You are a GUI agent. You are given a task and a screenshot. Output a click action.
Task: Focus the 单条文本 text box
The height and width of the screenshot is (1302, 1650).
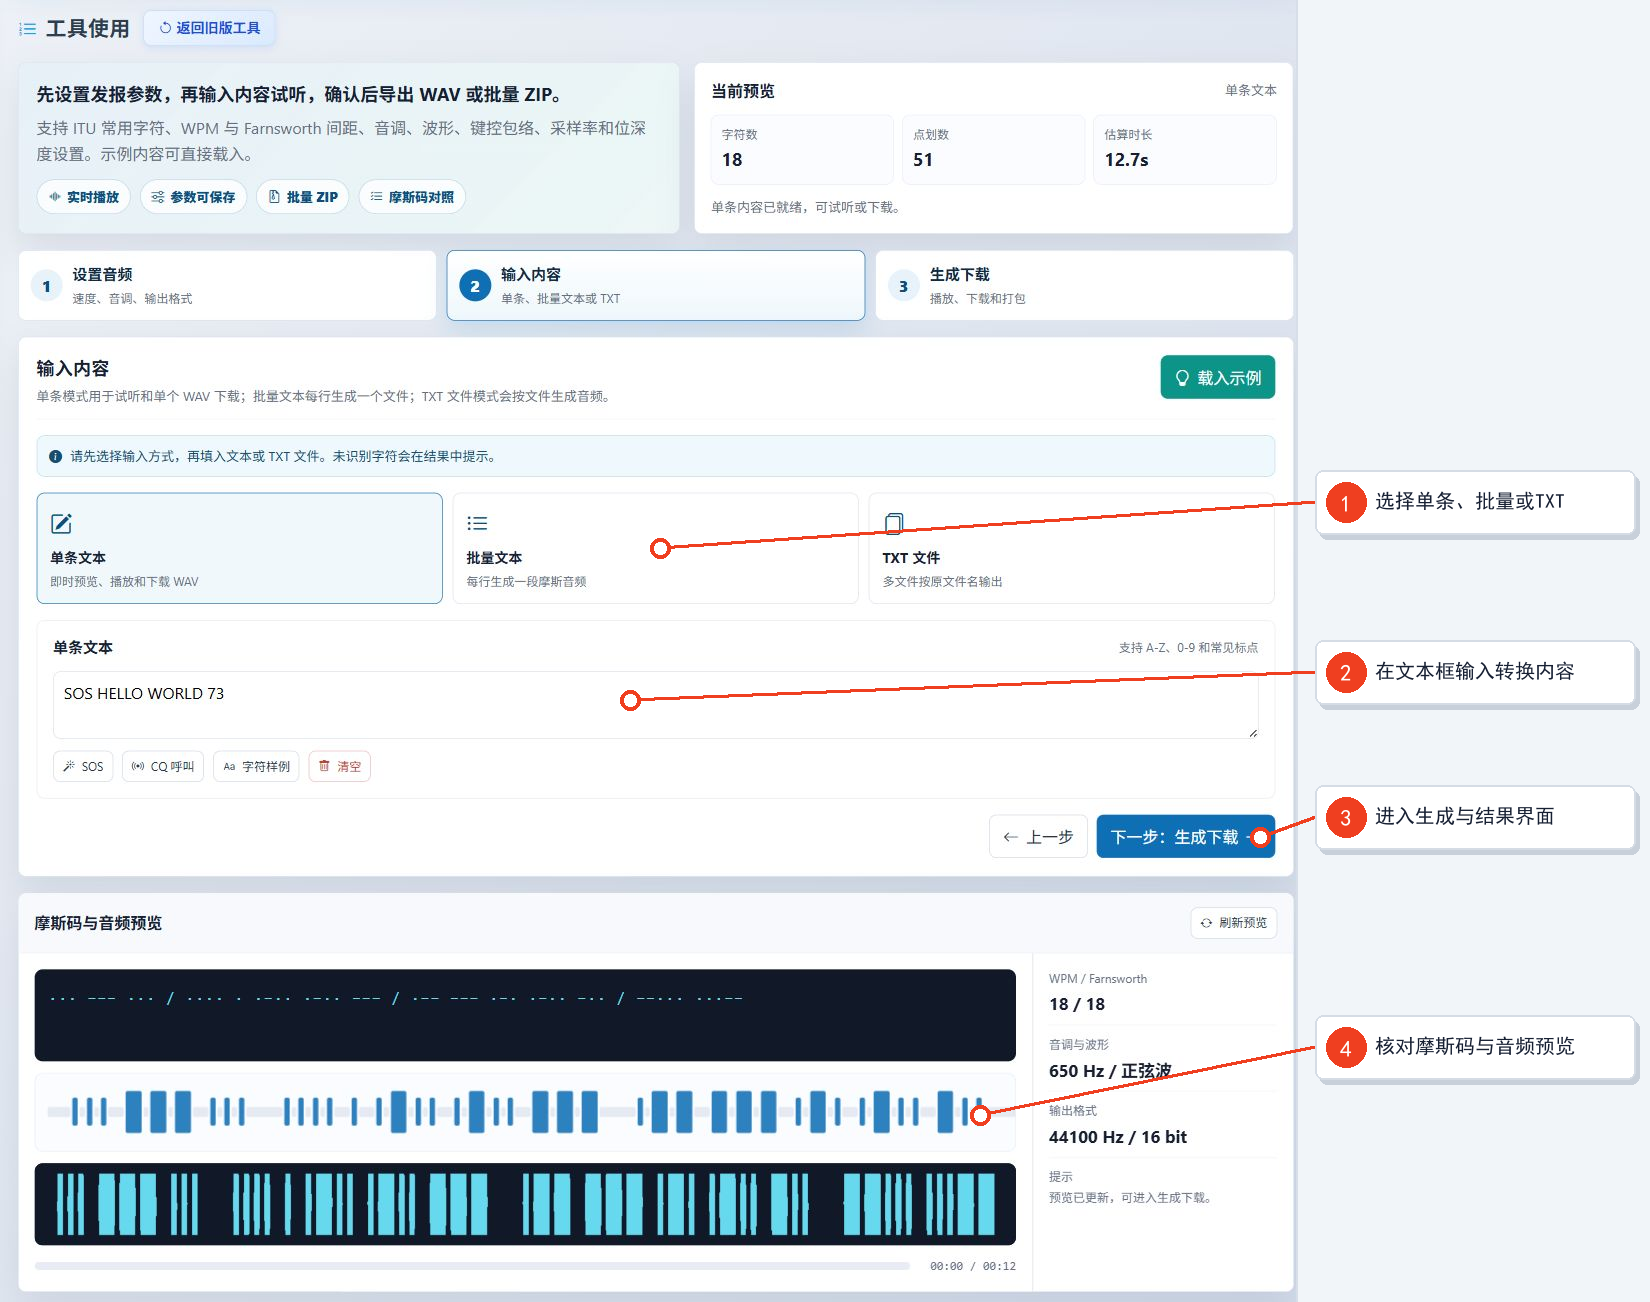656,705
